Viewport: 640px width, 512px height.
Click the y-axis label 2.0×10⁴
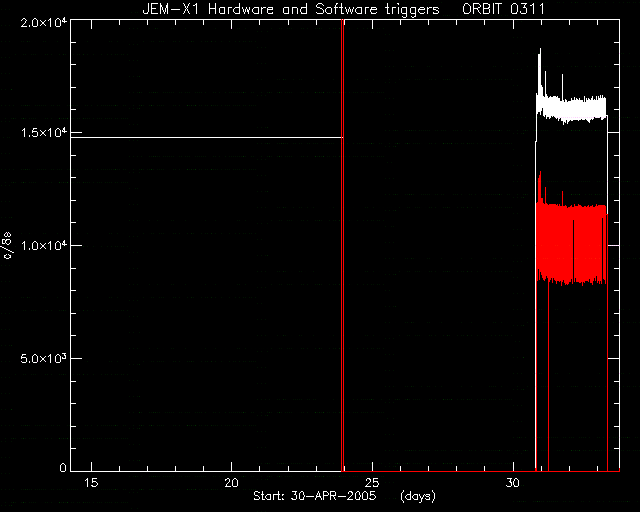(x=44, y=23)
